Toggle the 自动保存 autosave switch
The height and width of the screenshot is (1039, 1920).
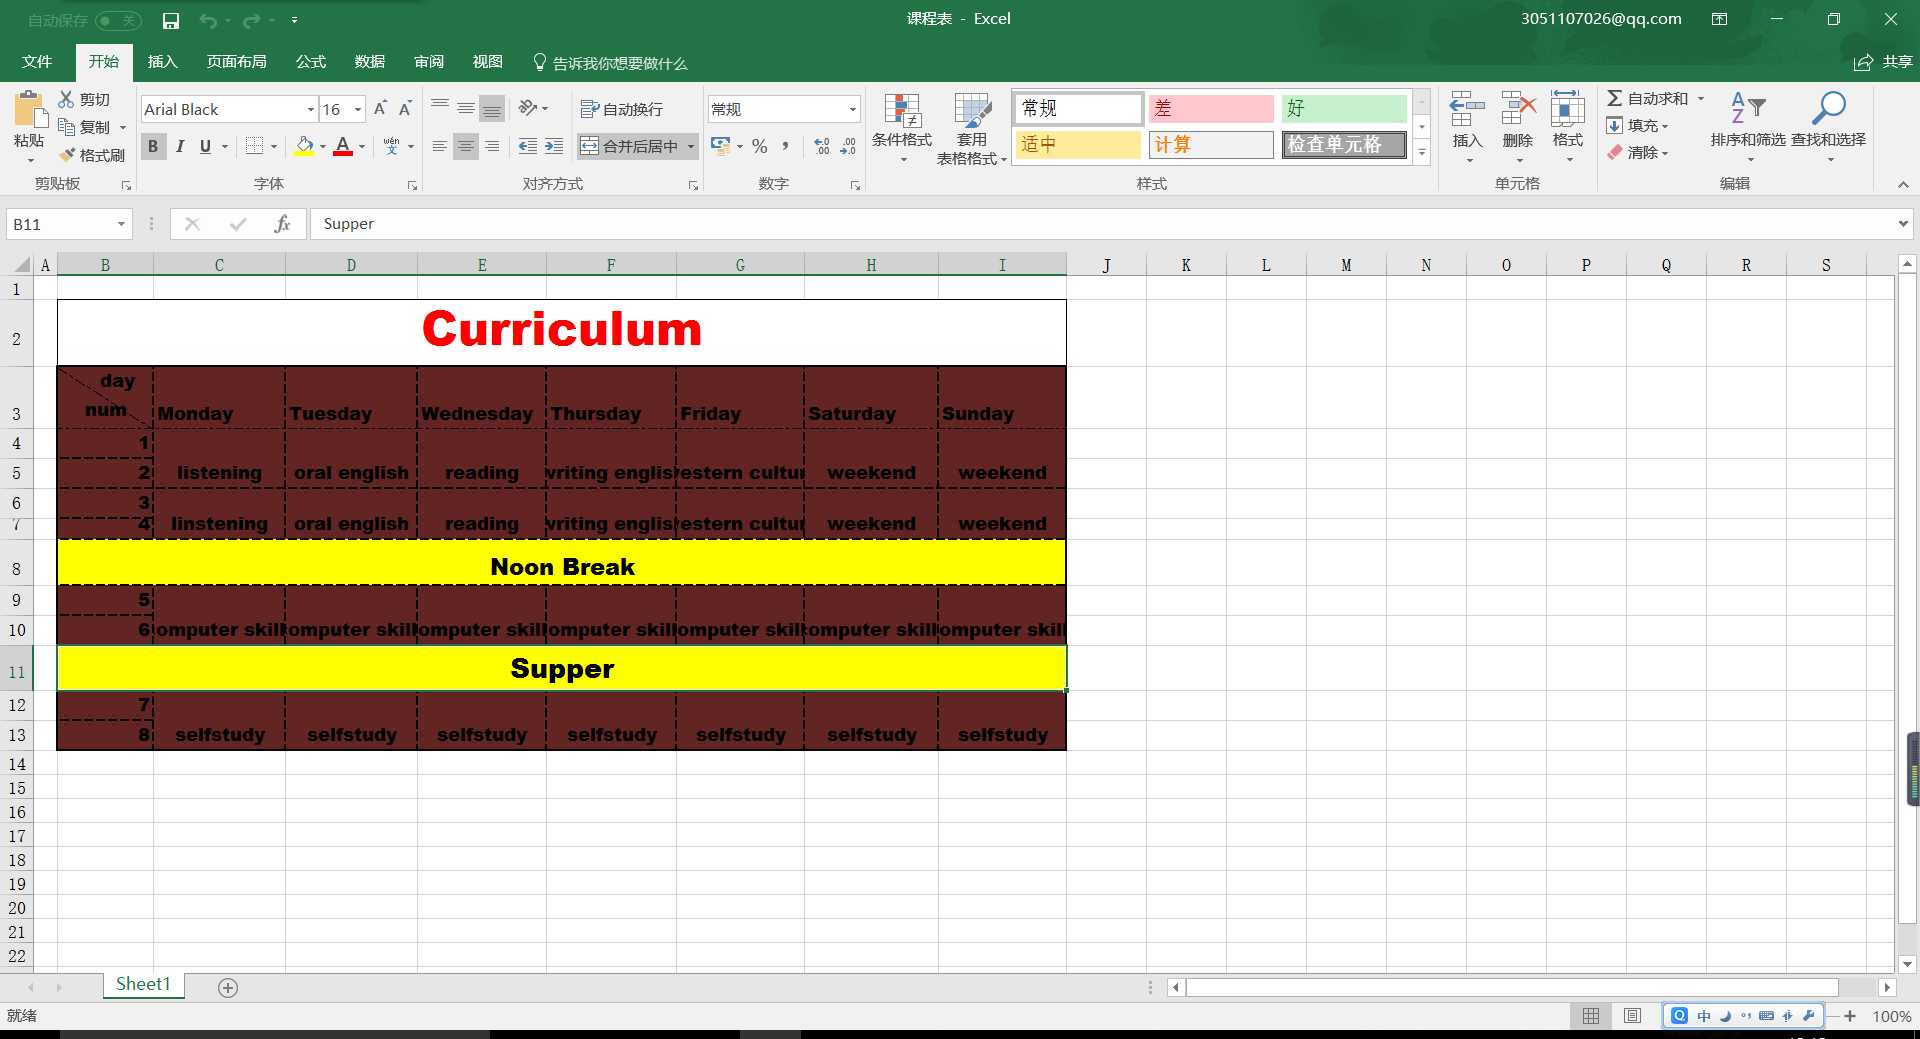118,20
